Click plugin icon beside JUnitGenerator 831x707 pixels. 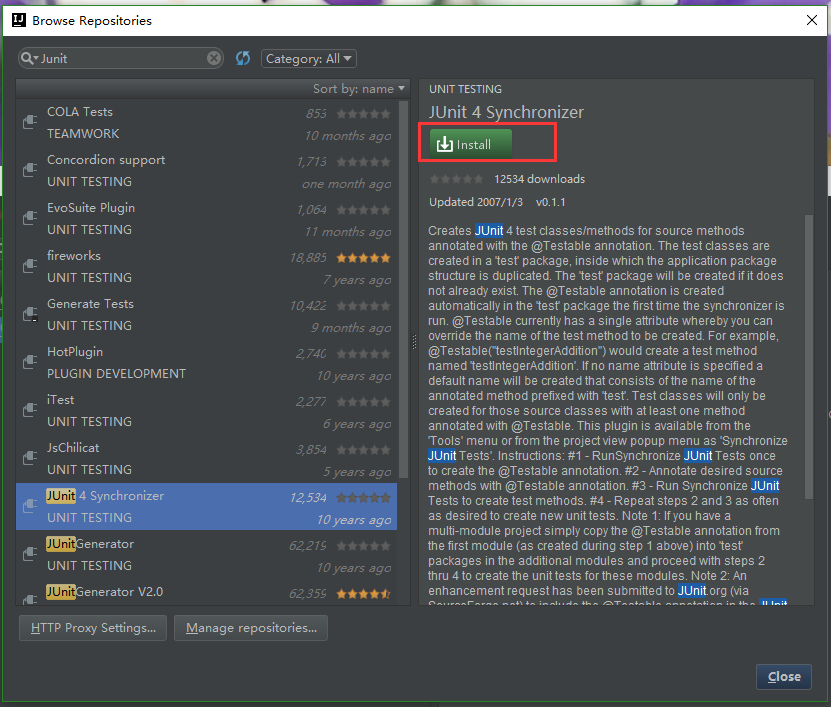[x=30, y=554]
